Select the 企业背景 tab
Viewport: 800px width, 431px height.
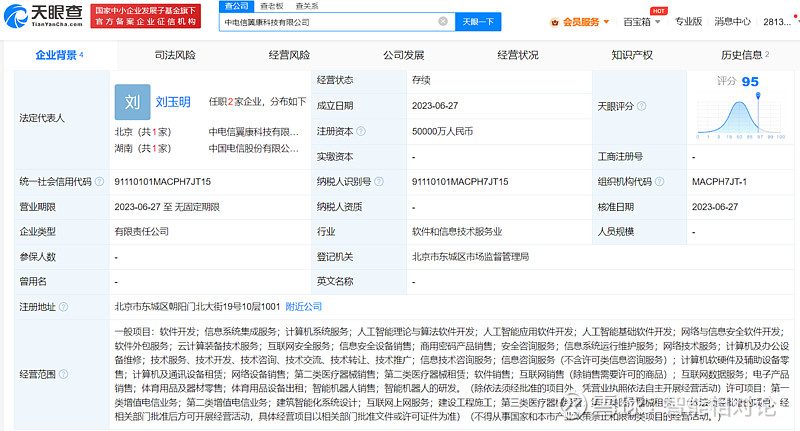60,55
